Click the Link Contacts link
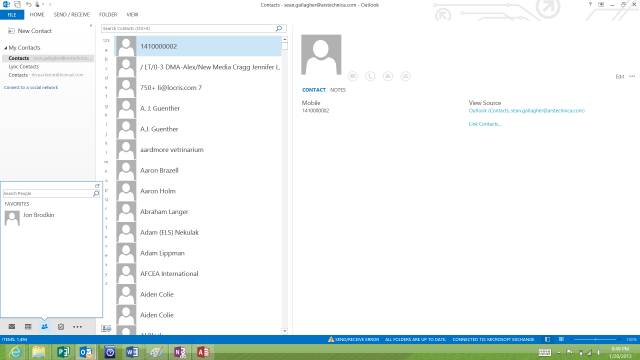Screen dimensions: 640x360 (x=484, y=124)
